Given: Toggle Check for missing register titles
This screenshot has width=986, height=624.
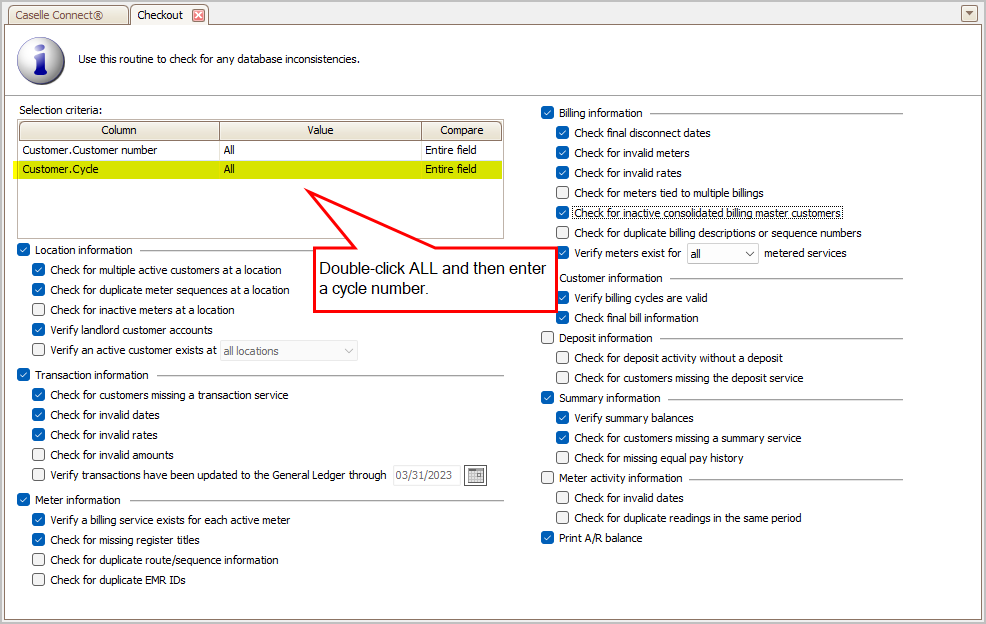Looking at the screenshot, I should tap(39, 540).
